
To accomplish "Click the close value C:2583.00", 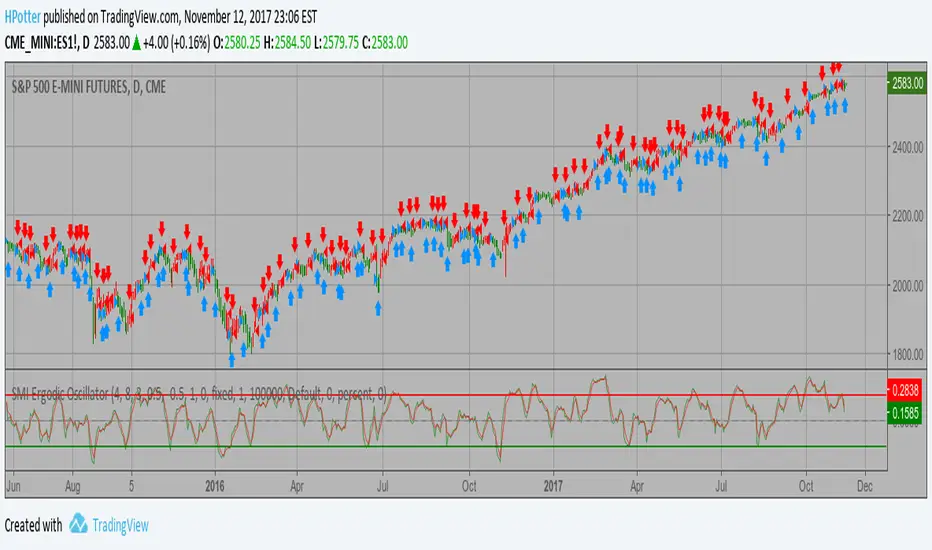I will (385, 43).
